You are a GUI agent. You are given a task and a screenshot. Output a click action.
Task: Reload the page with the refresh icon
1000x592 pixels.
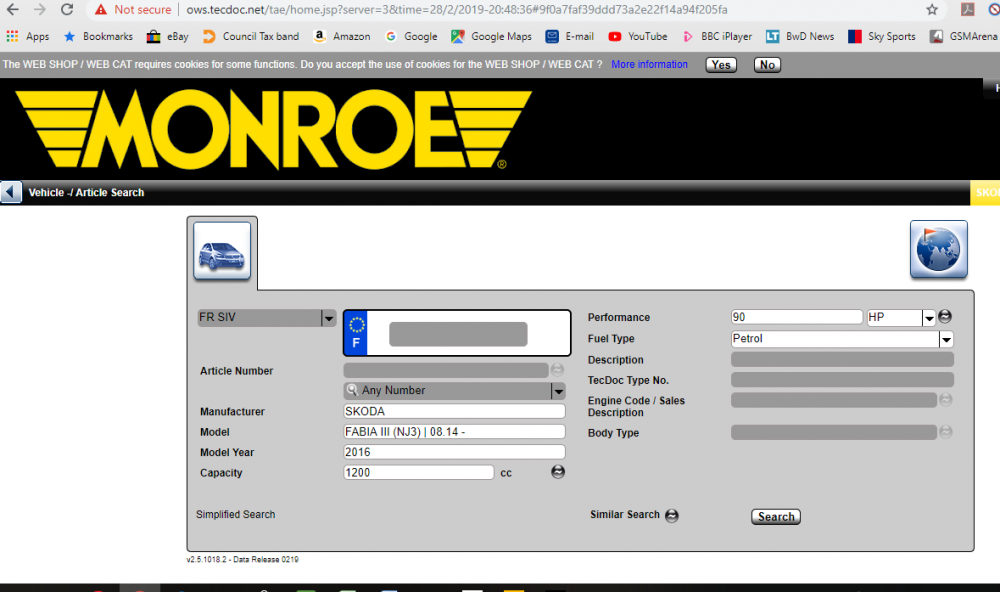point(67,10)
